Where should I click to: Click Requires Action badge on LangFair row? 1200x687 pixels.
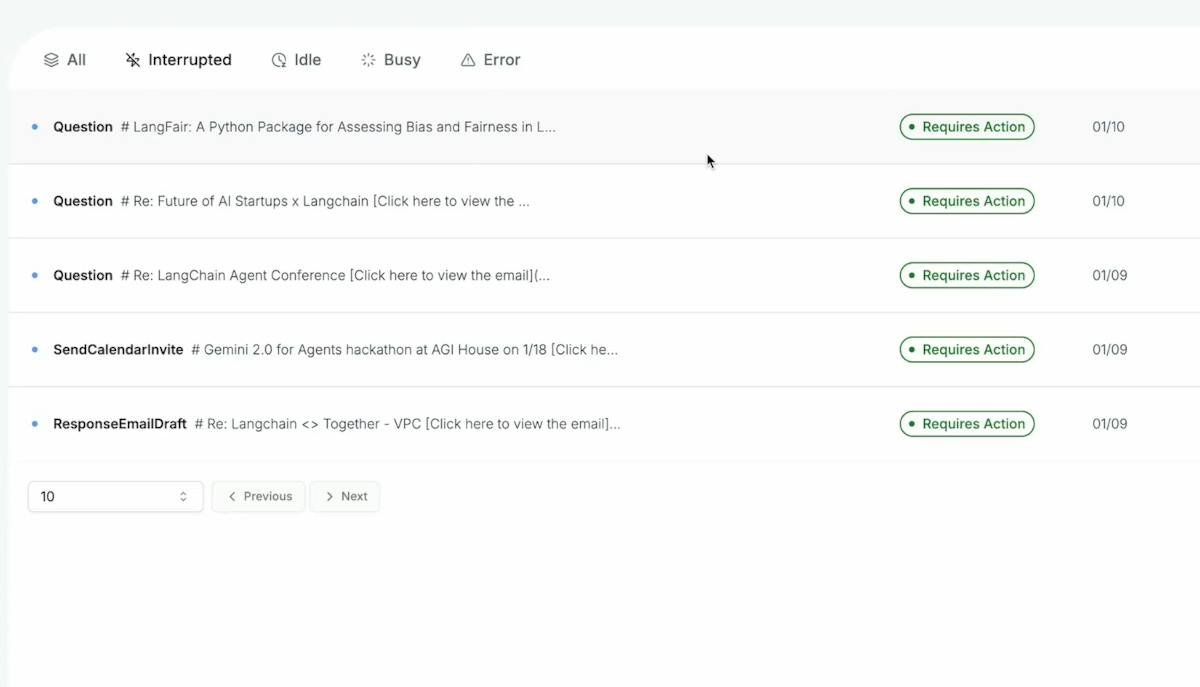click(x=967, y=127)
